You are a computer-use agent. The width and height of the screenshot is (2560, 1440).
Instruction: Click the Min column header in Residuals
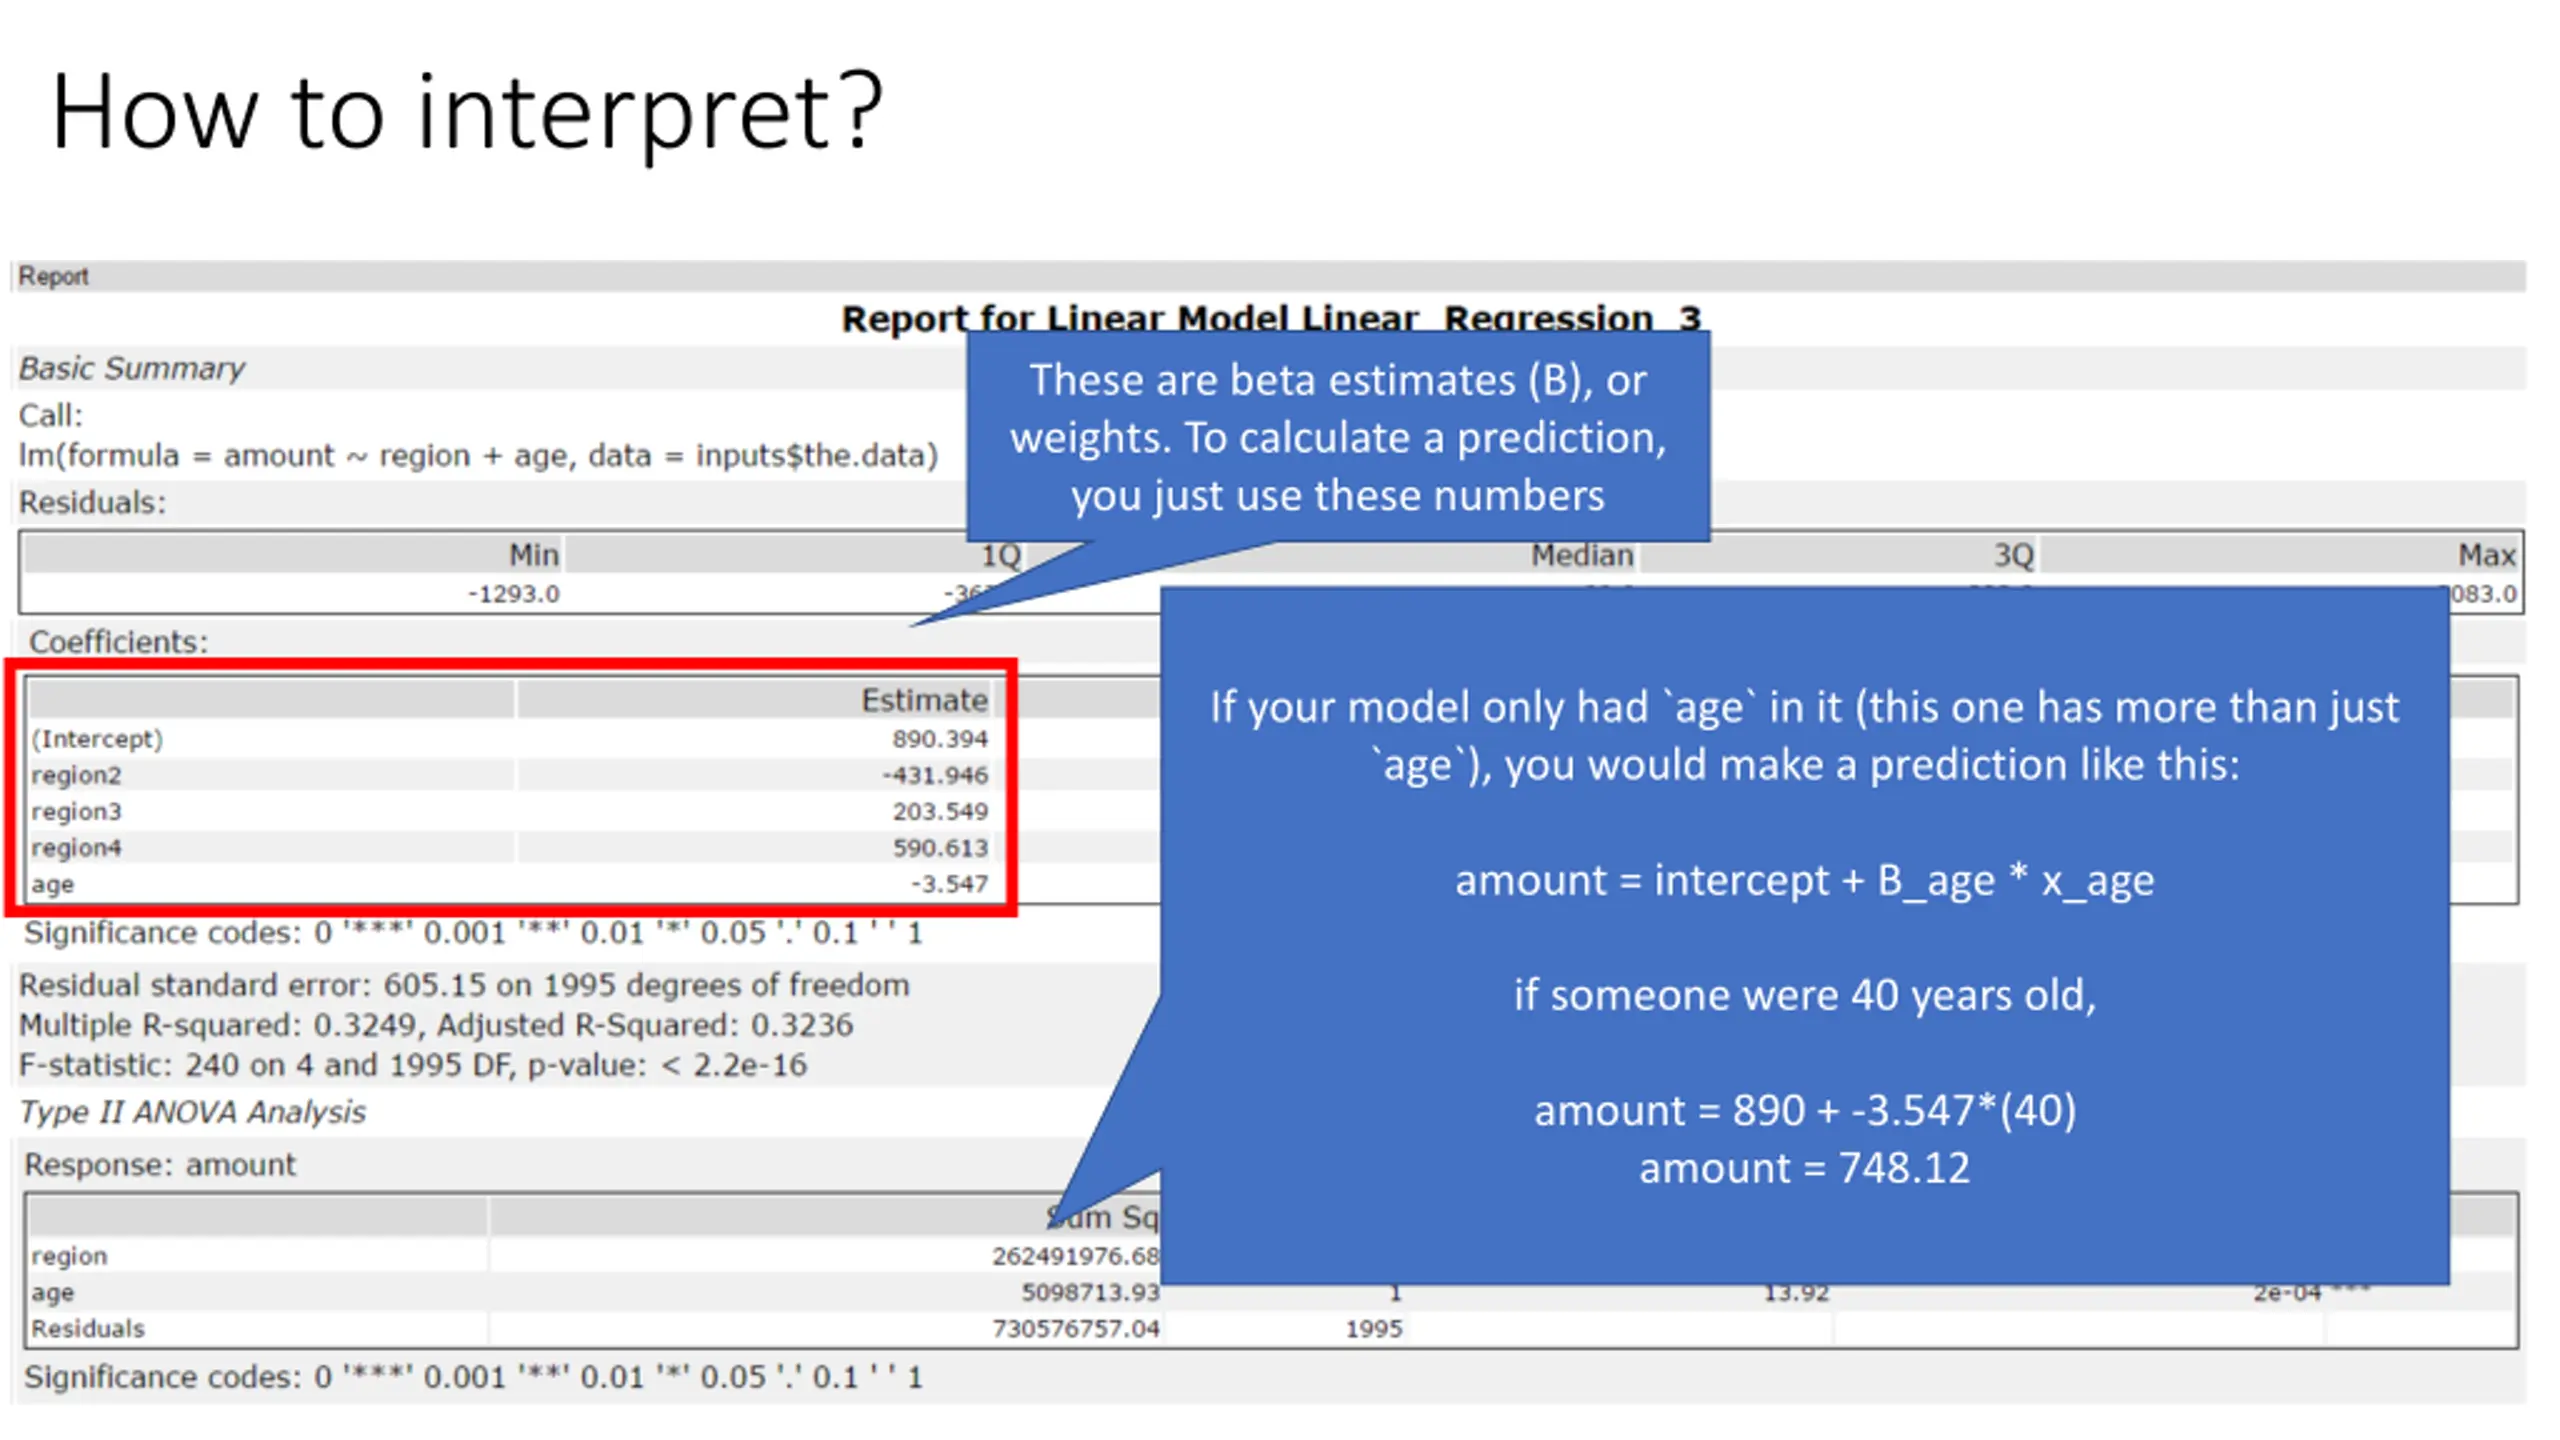[533, 555]
